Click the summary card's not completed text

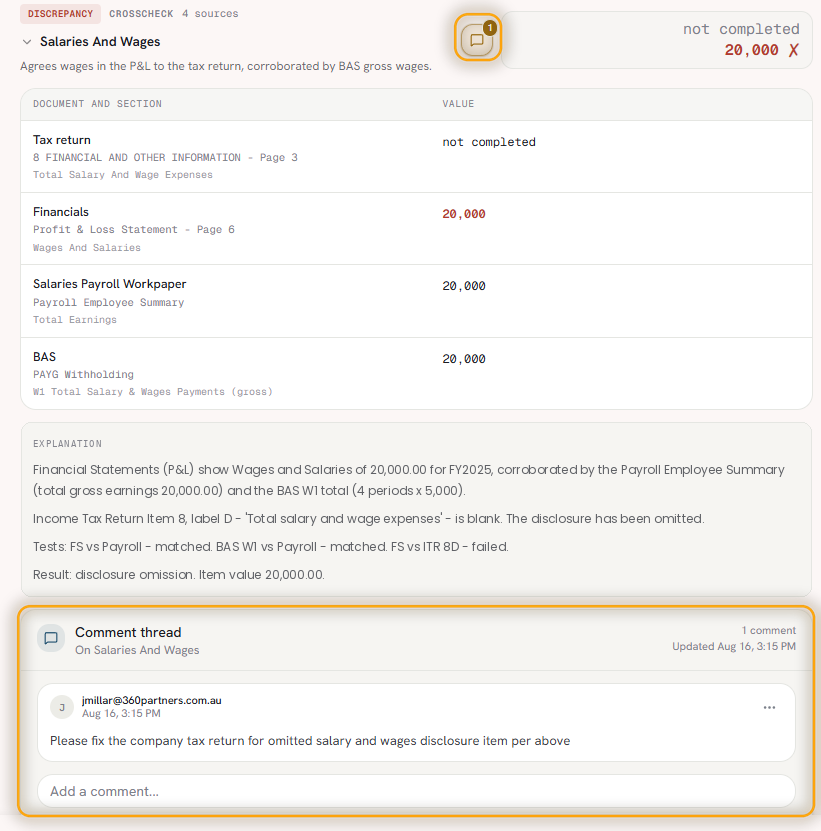(741, 29)
